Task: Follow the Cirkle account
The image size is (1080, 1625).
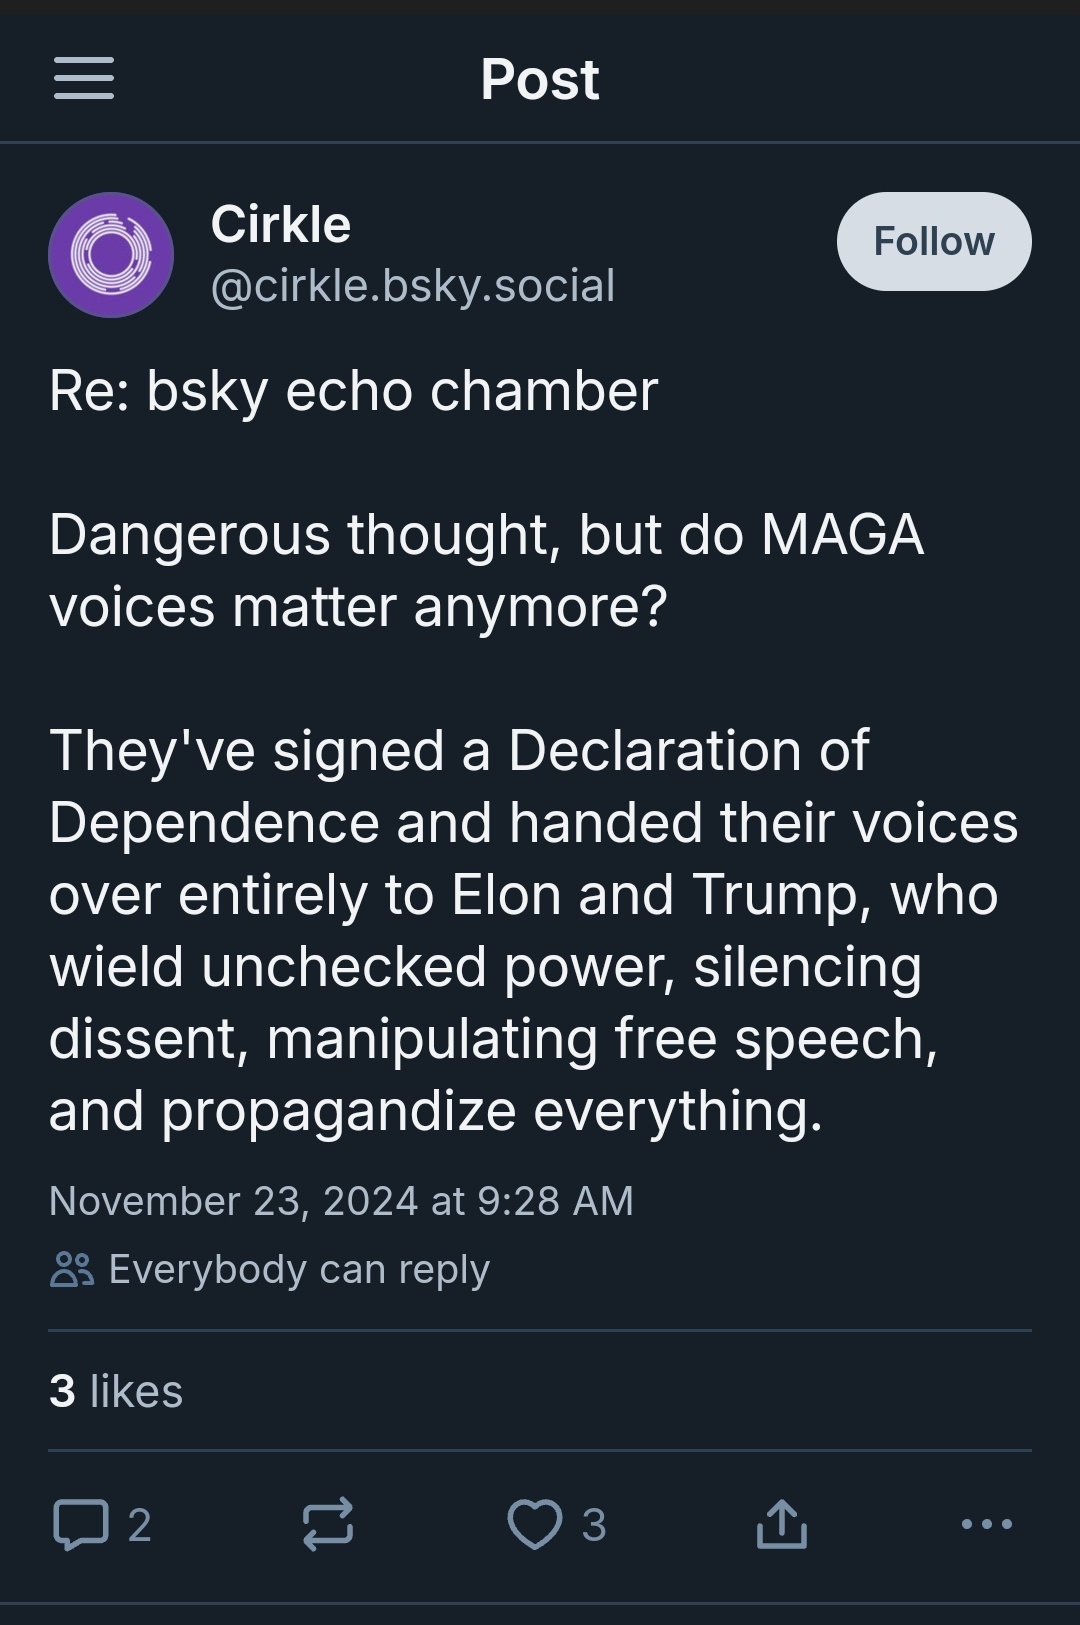Action: tap(934, 241)
